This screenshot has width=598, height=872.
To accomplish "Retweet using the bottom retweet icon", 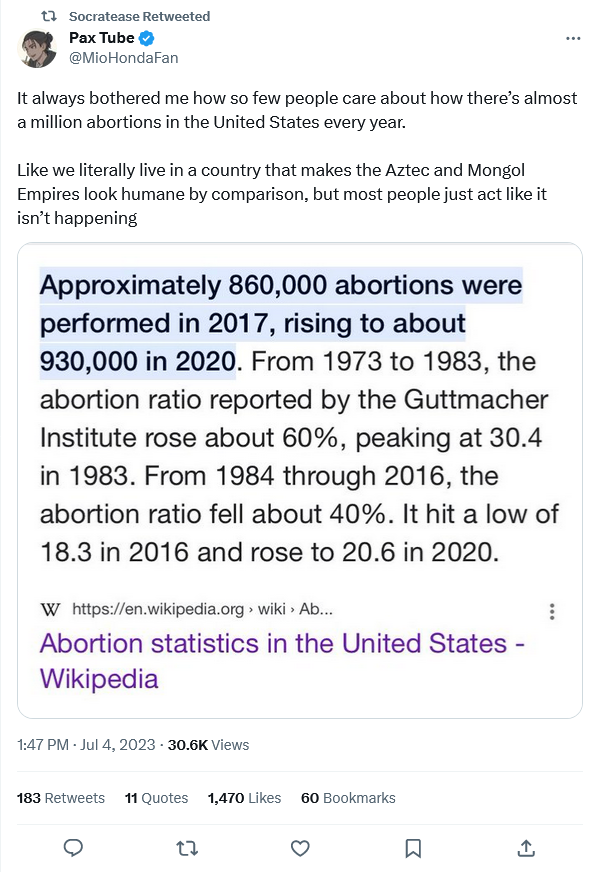I will pos(187,848).
